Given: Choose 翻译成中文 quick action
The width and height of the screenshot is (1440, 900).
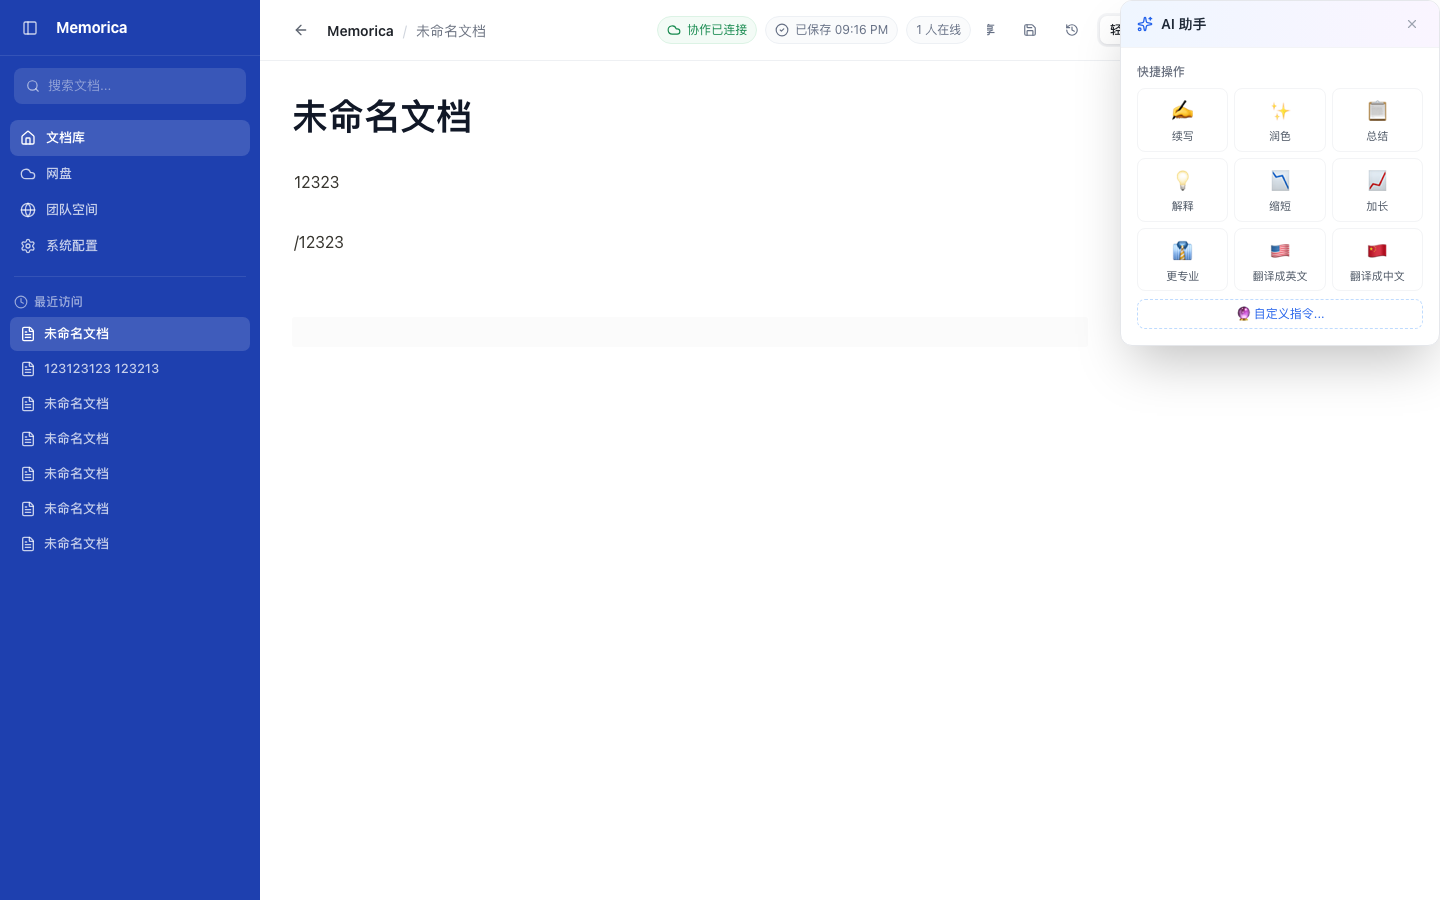Looking at the screenshot, I should click(x=1377, y=260).
